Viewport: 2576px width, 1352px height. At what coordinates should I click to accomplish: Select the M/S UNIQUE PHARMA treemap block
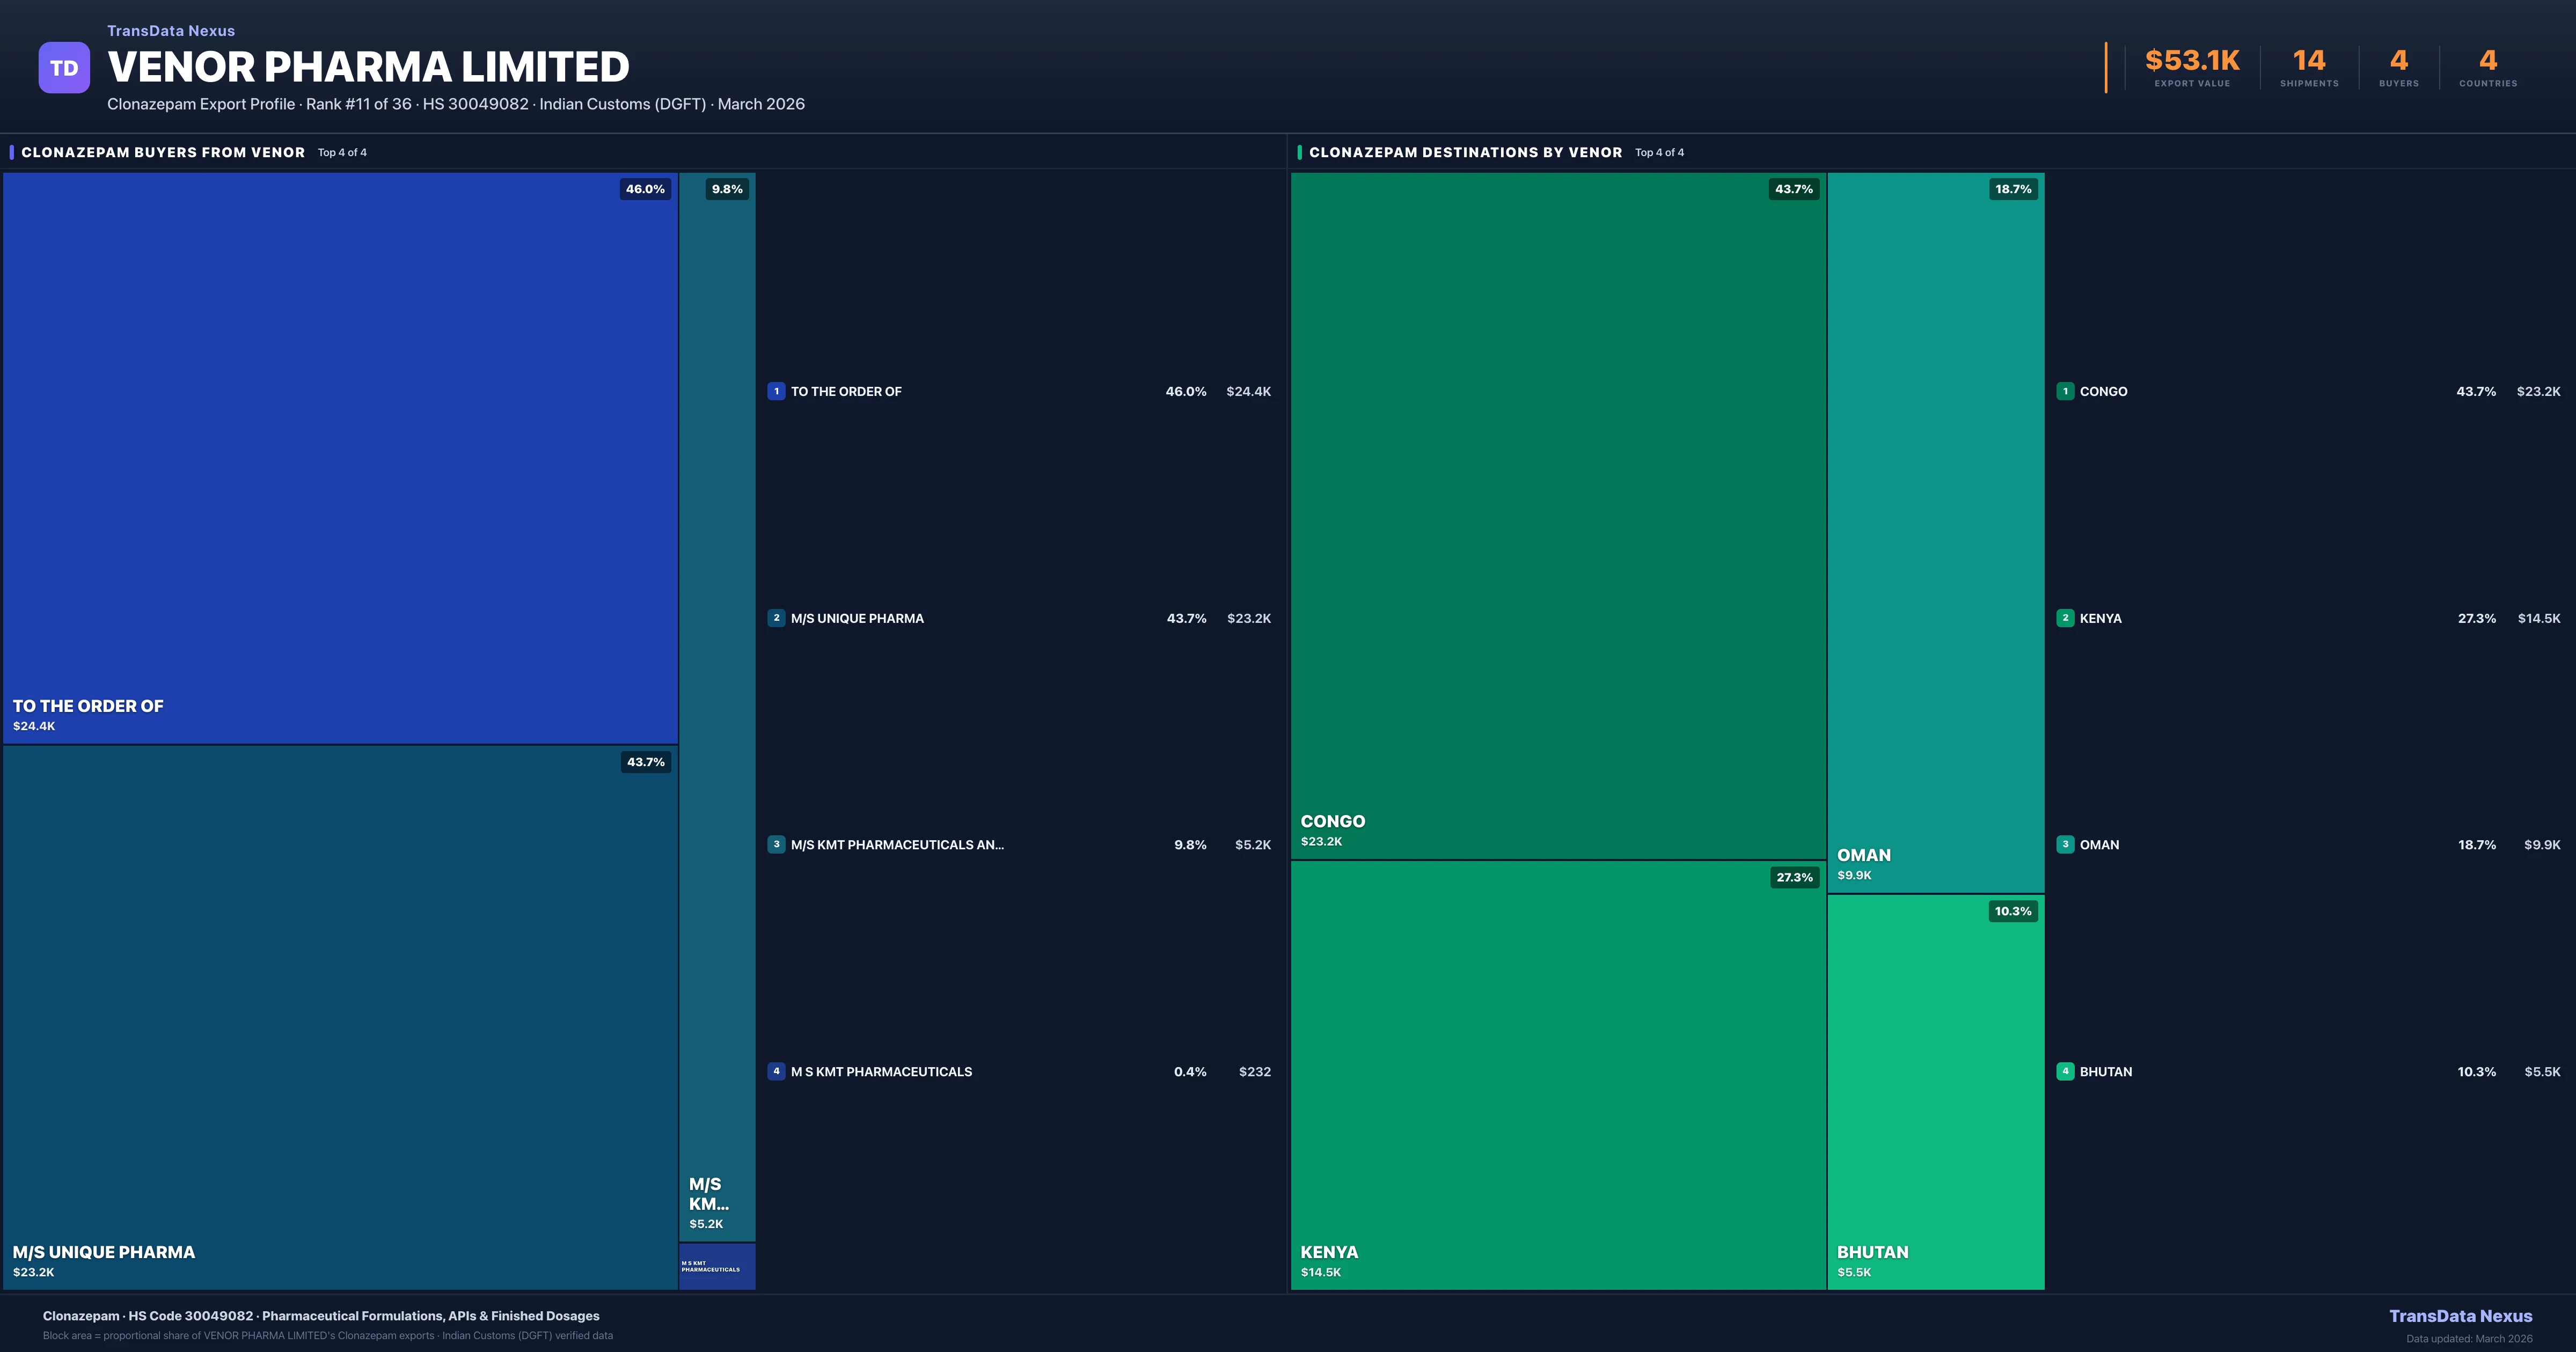(340, 1017)
